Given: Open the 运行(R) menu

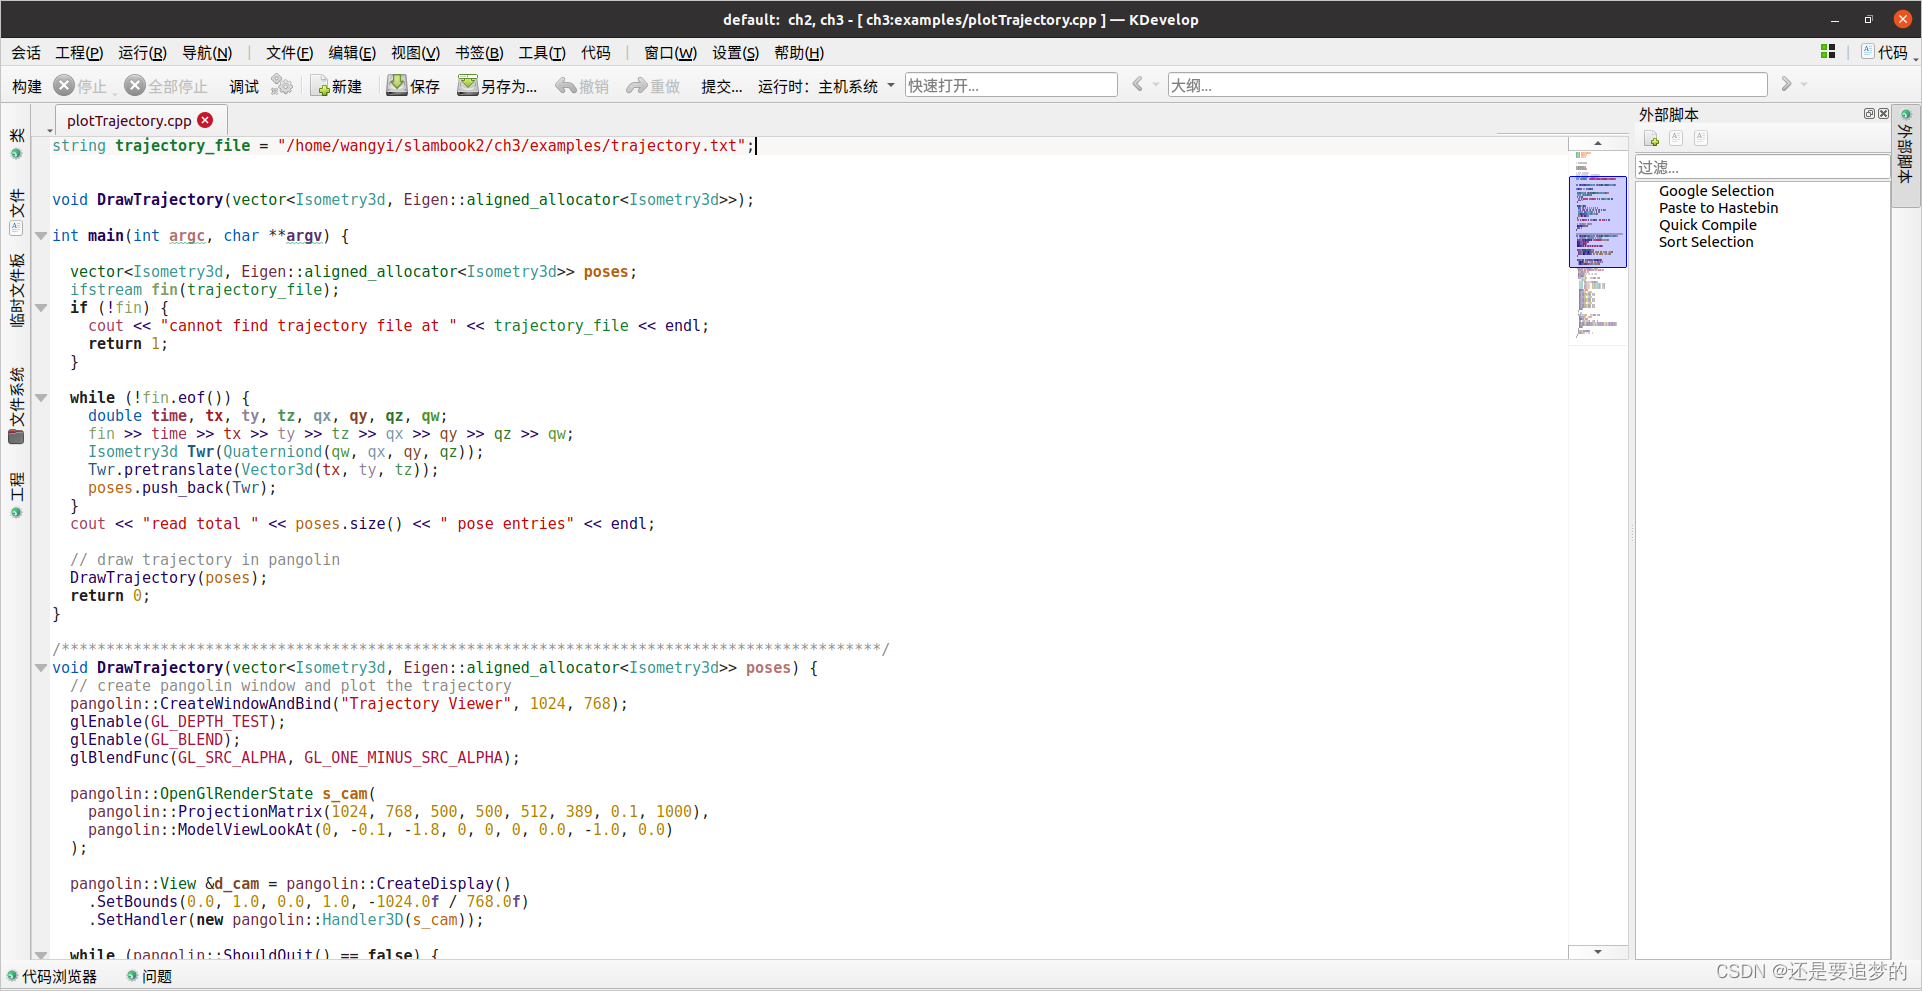Looking at the screenshot, I should (142, 53).
